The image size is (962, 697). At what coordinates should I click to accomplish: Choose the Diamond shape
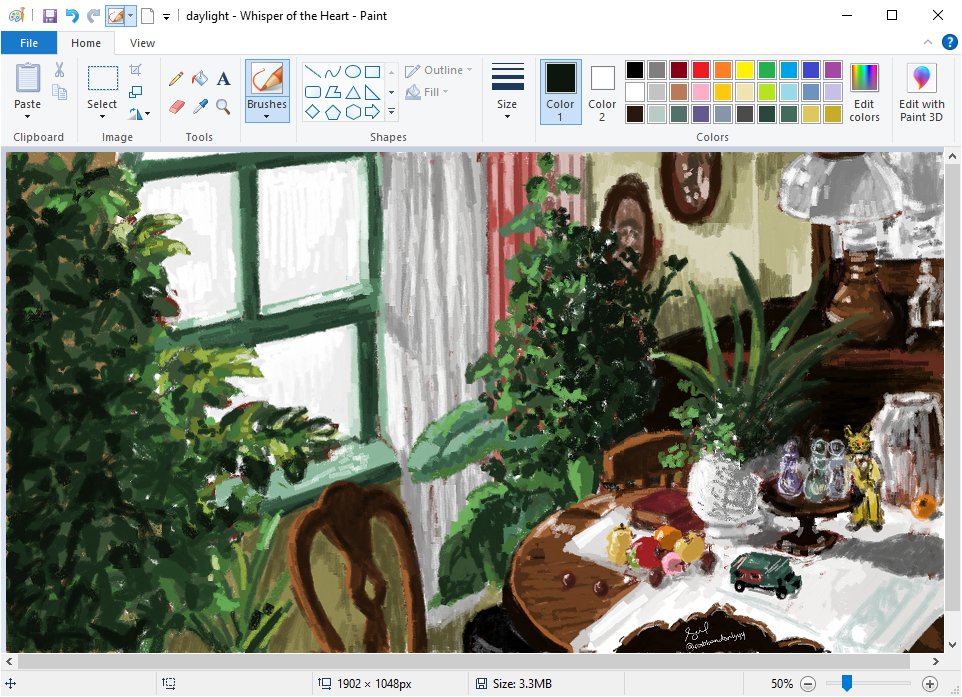313,112
